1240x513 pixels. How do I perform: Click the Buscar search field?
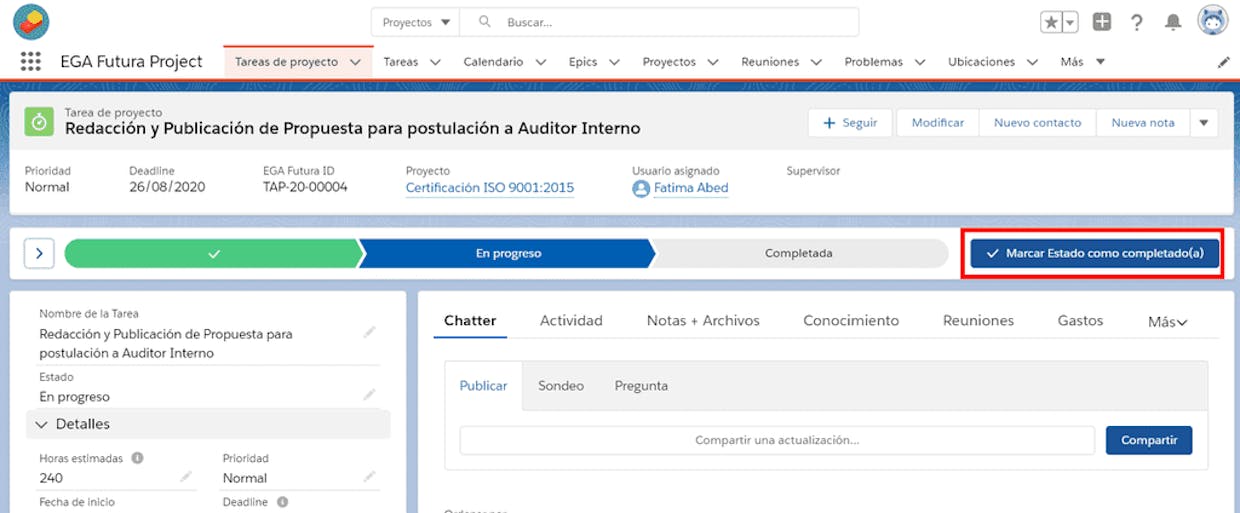point(660,22)
